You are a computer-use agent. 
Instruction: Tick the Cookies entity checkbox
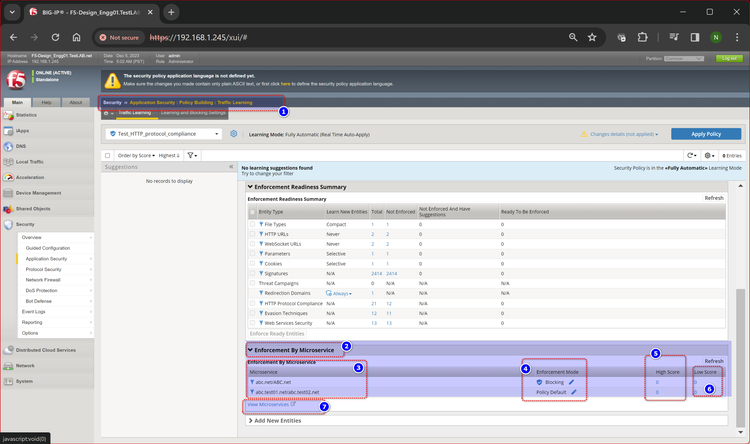251,263
